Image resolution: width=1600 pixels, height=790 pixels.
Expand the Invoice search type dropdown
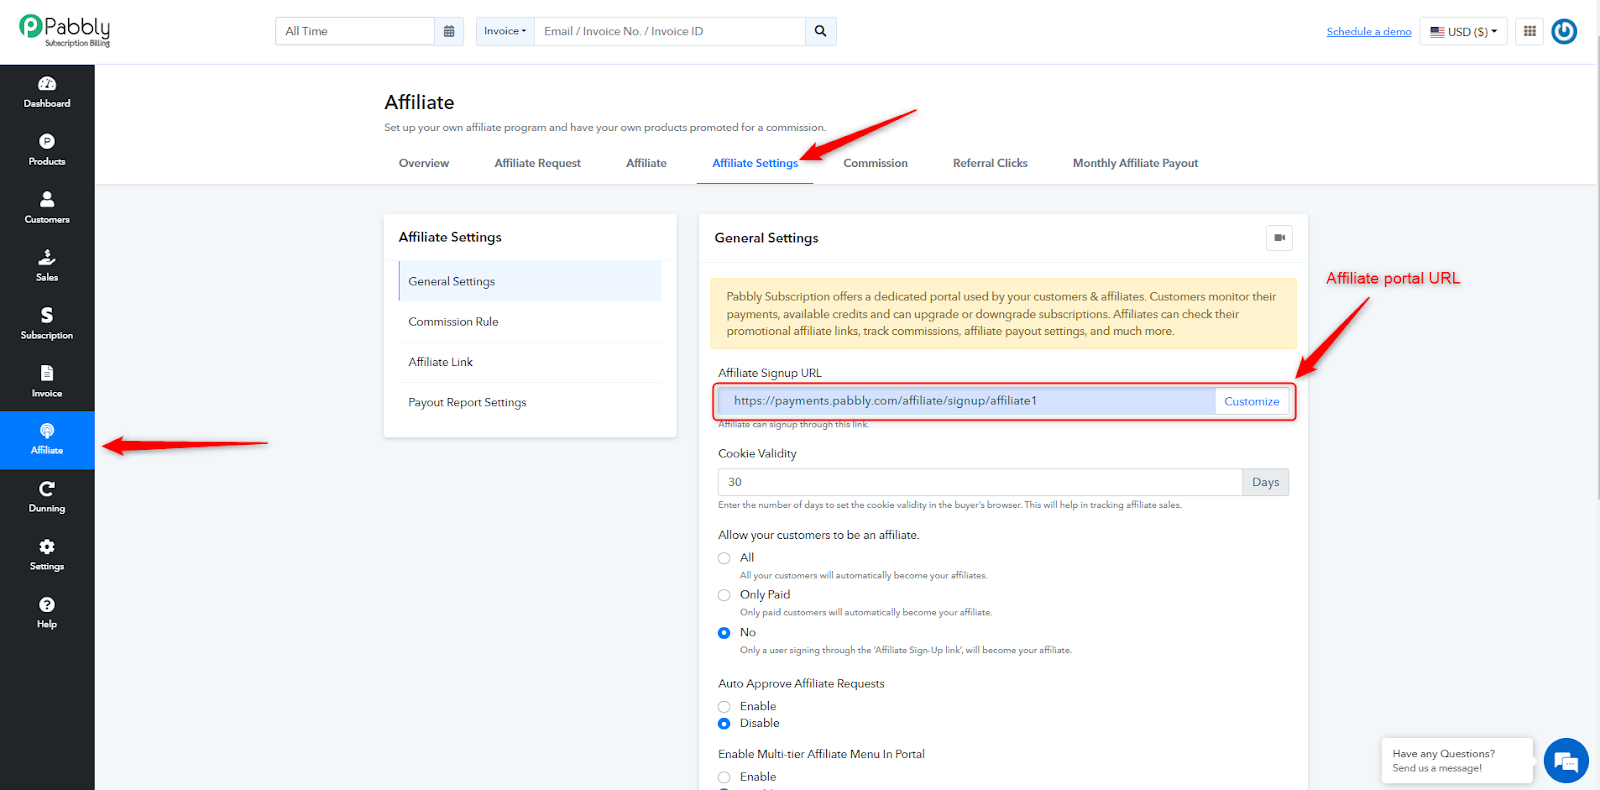(505, 31)
